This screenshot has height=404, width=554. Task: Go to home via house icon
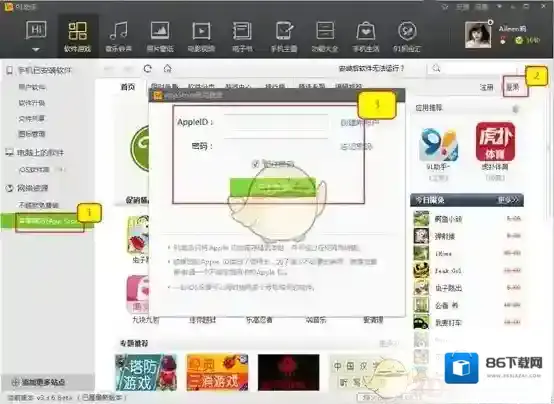(x=167, y=69)
